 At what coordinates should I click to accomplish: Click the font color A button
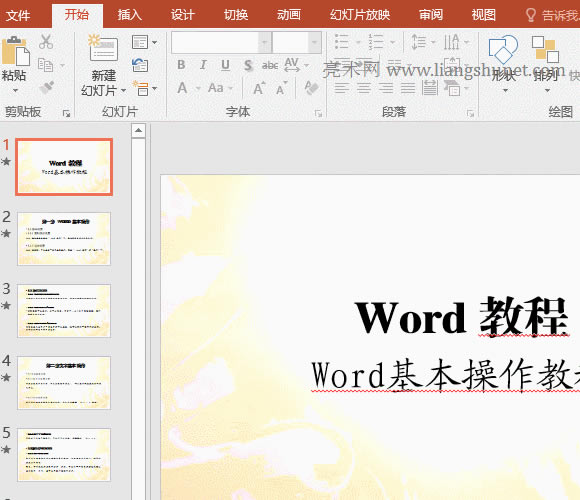(182, 88)
